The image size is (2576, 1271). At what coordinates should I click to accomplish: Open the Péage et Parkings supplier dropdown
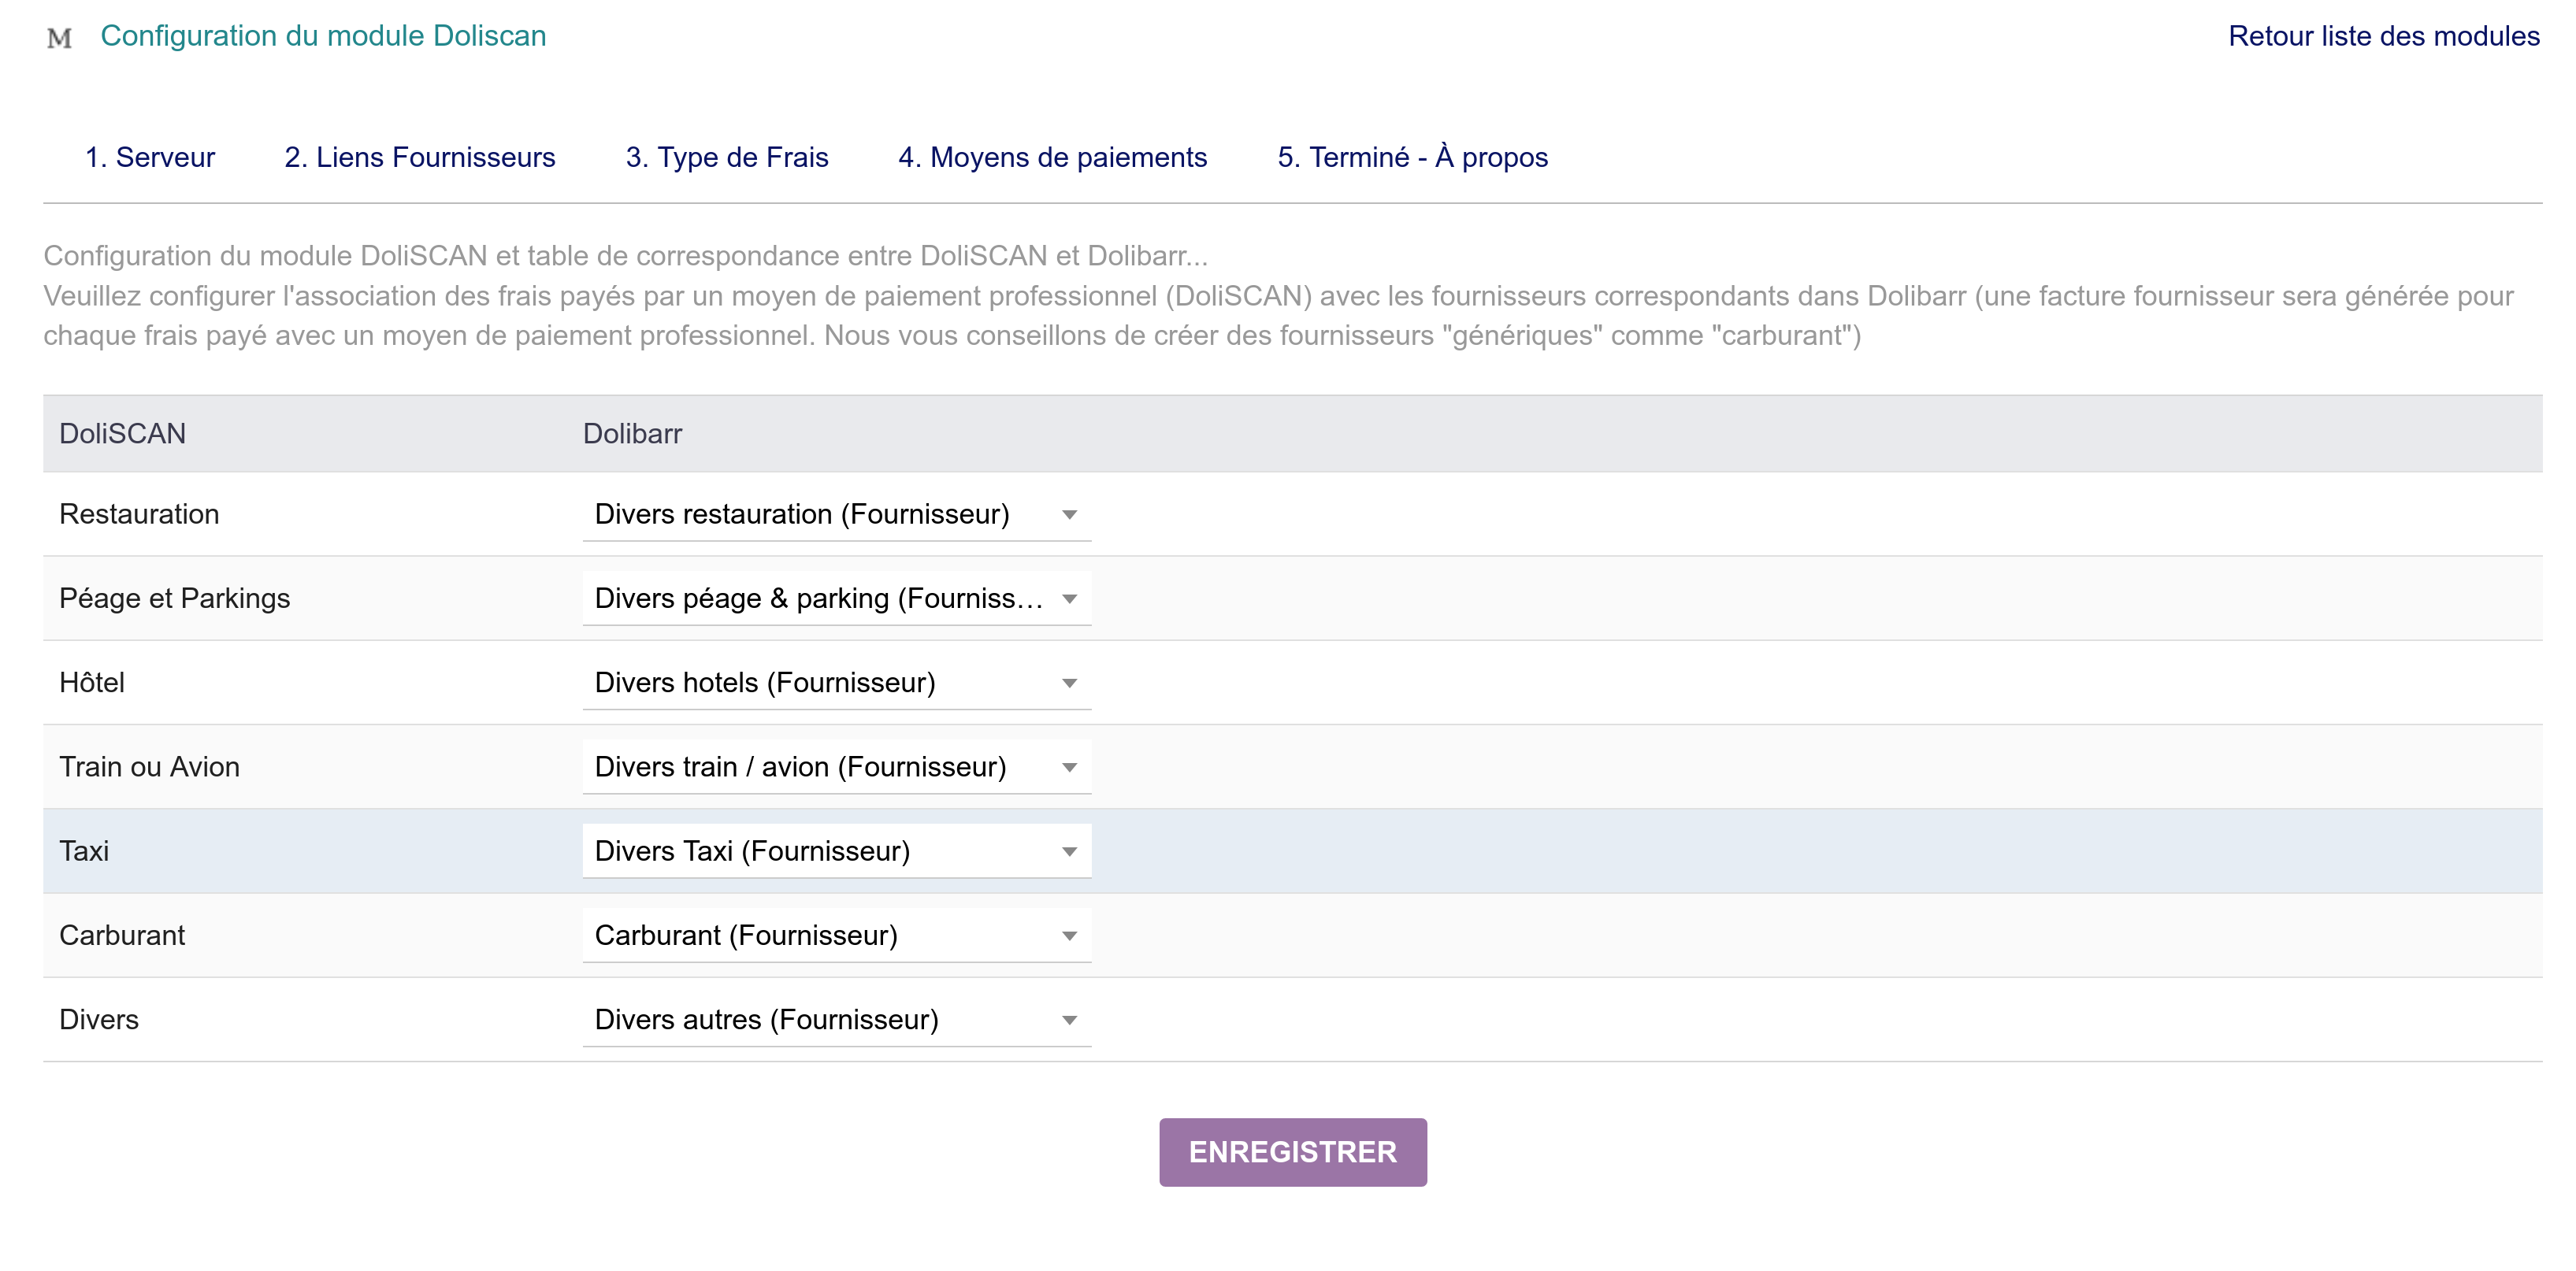[x=837, y=598]
